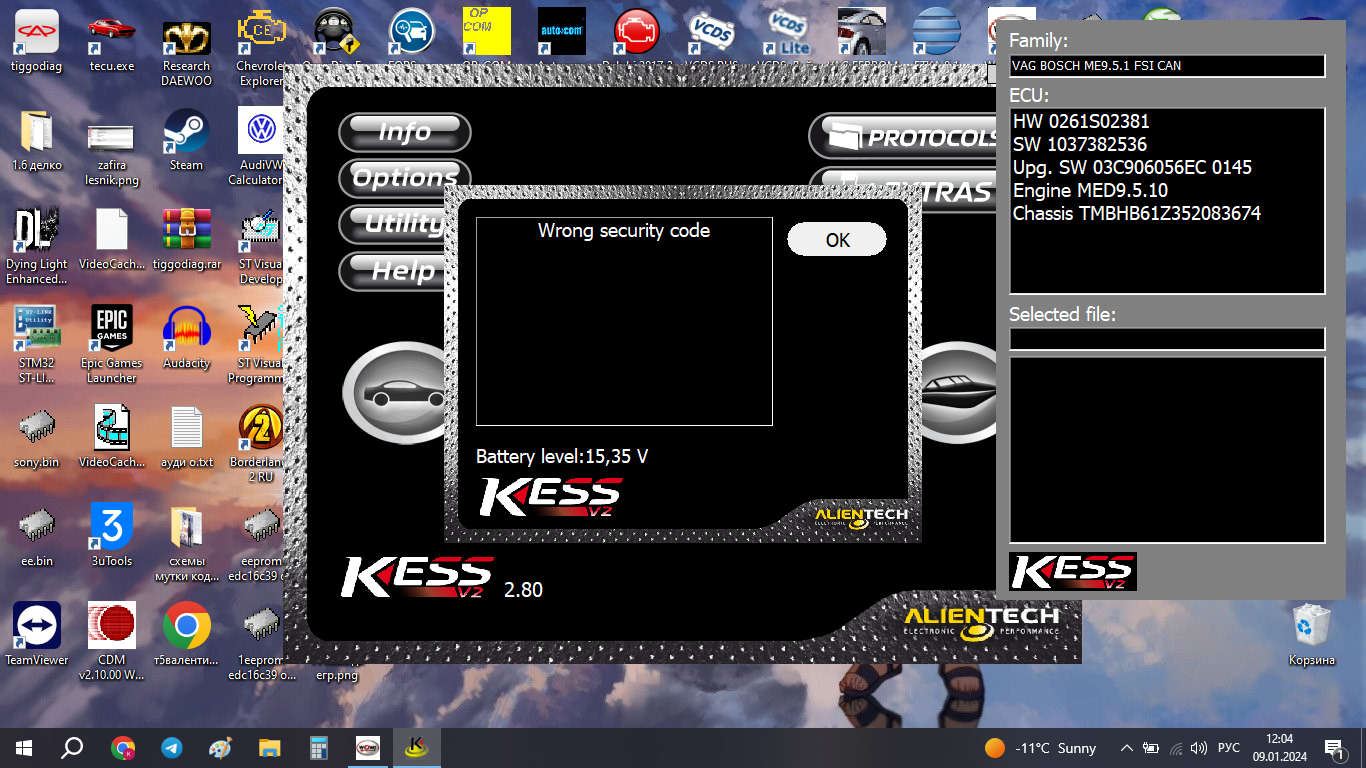Open TeamViewer desktop icon
Image resolution: width=1366 pixels, height=768 pixels.
click(x=37, y=630)
